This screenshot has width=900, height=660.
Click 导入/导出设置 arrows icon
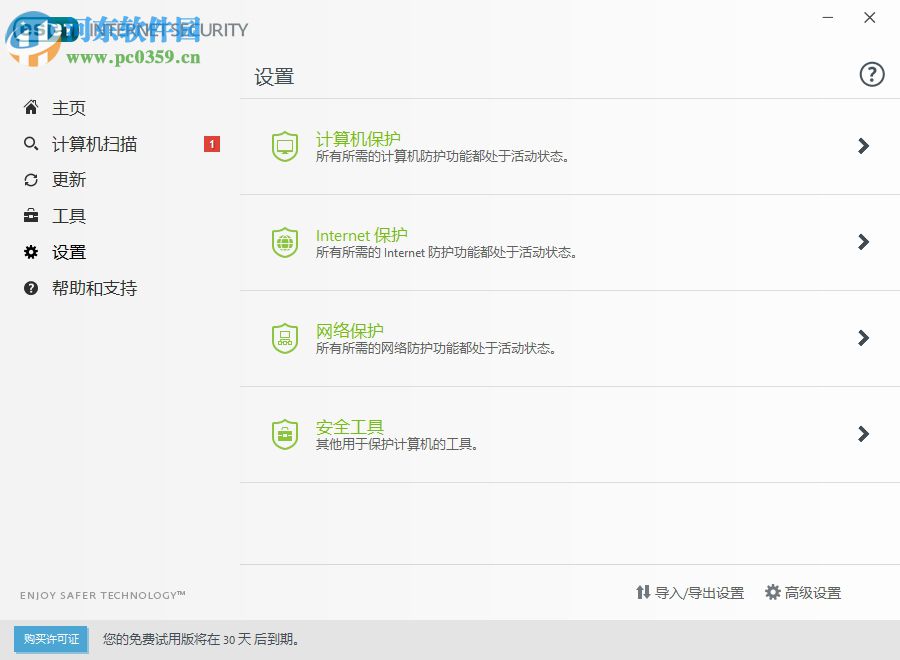point(643,592)
